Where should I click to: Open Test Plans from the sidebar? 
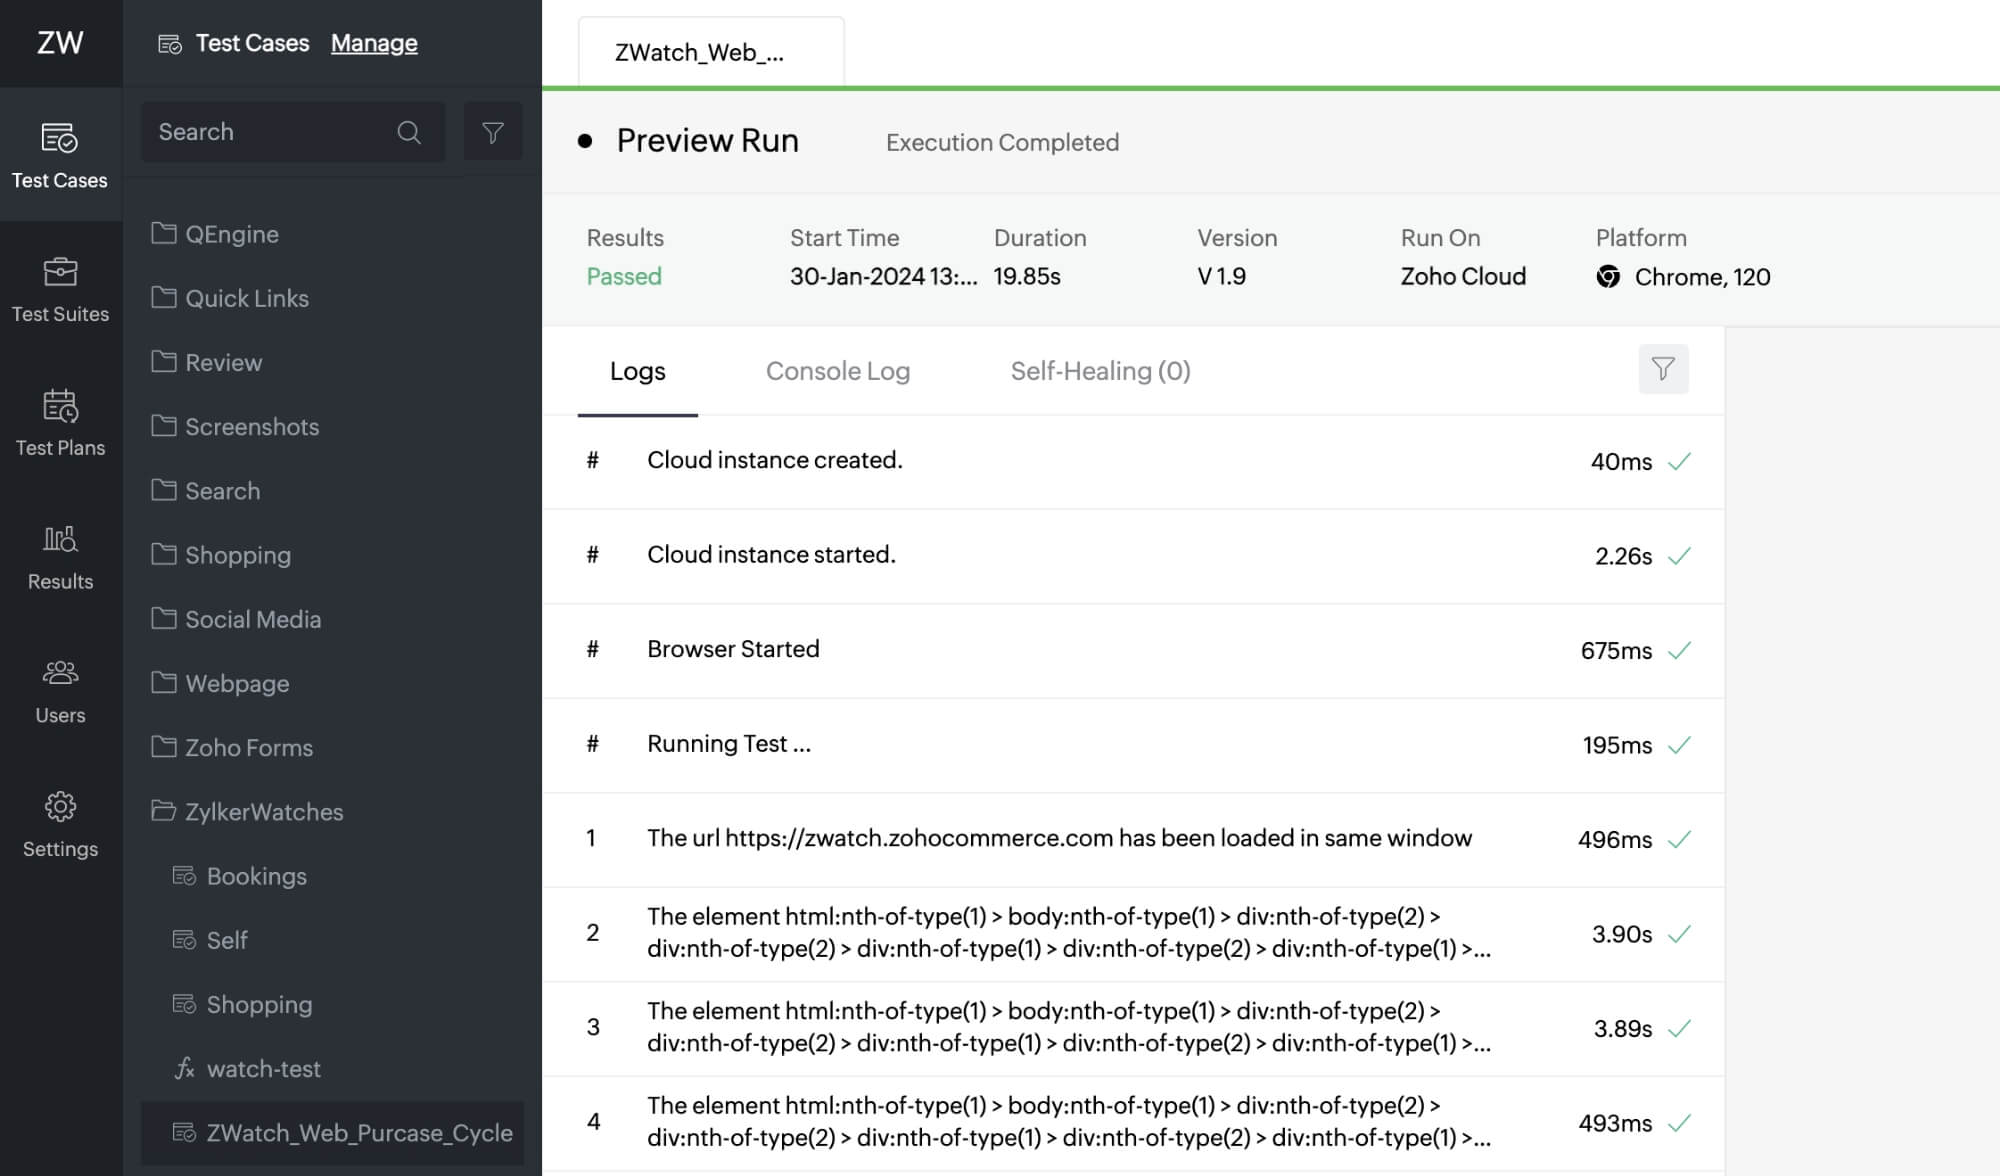pyautogui.click(x=60, y=407)
